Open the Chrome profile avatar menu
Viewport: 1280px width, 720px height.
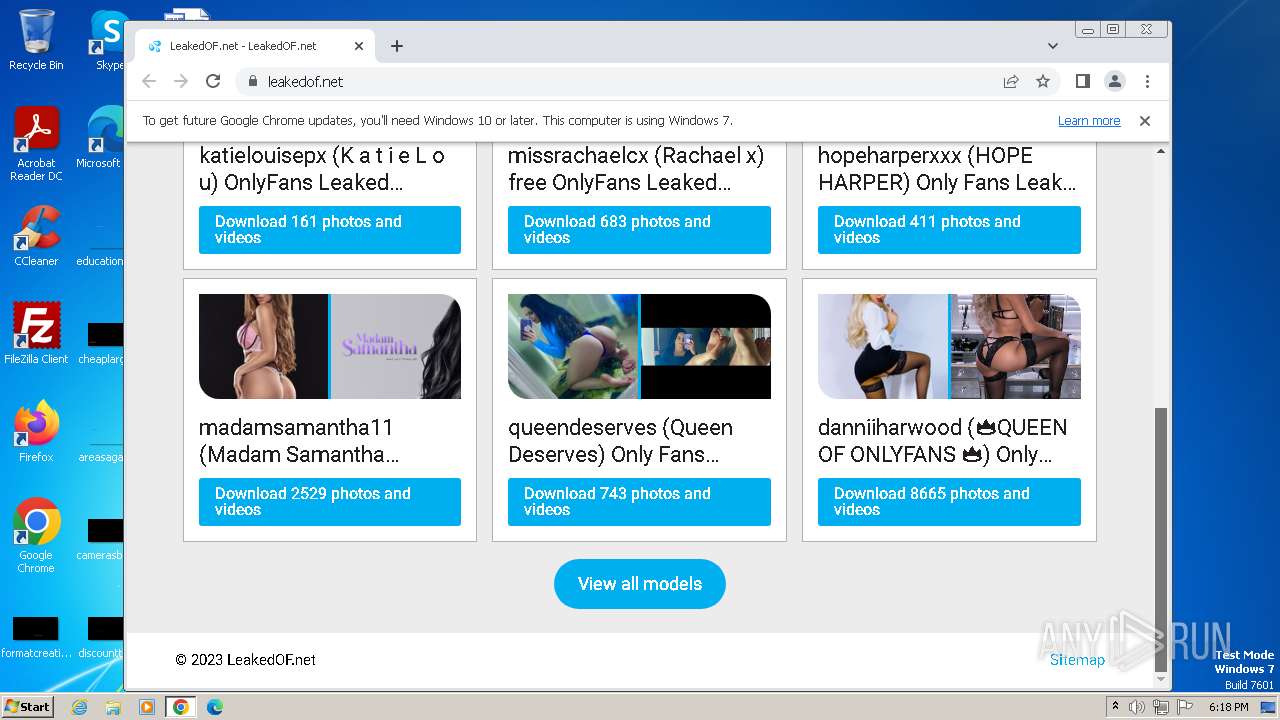[1115, 81]
